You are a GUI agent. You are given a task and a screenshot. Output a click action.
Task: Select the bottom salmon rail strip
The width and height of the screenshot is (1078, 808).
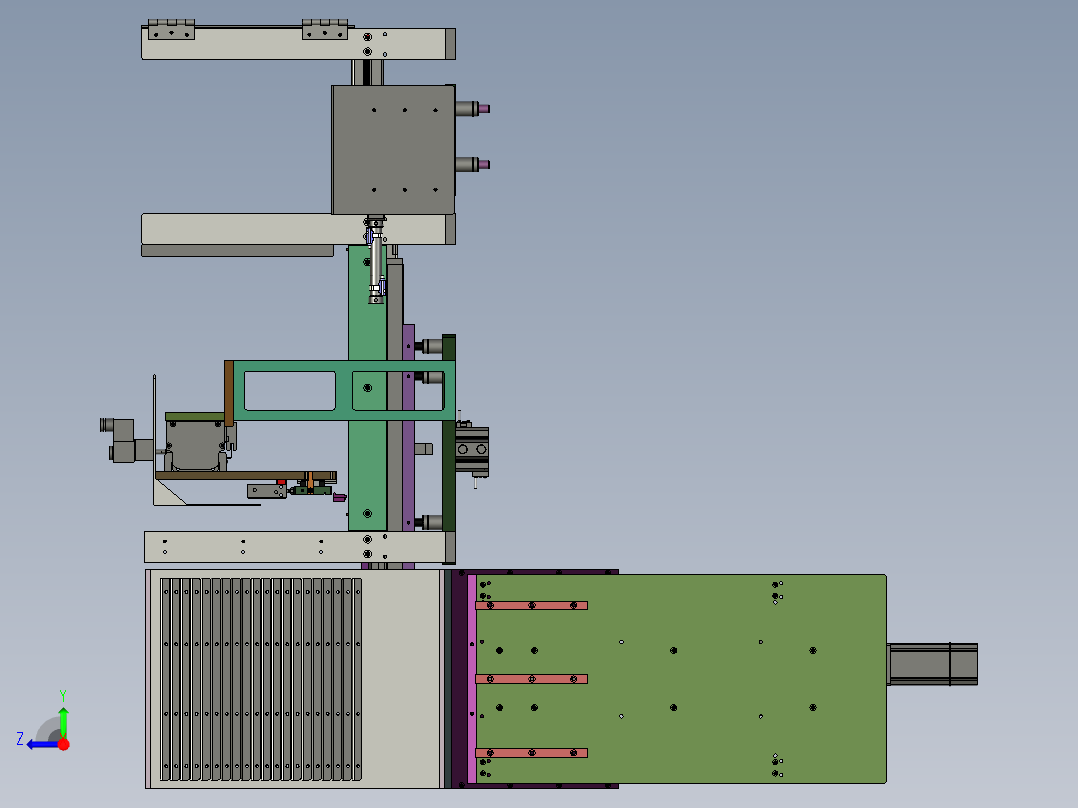click(531, 753)
